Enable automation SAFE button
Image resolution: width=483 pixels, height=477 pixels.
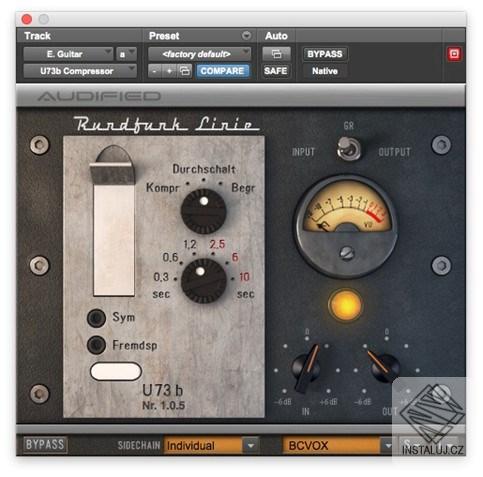pos(275,71)
